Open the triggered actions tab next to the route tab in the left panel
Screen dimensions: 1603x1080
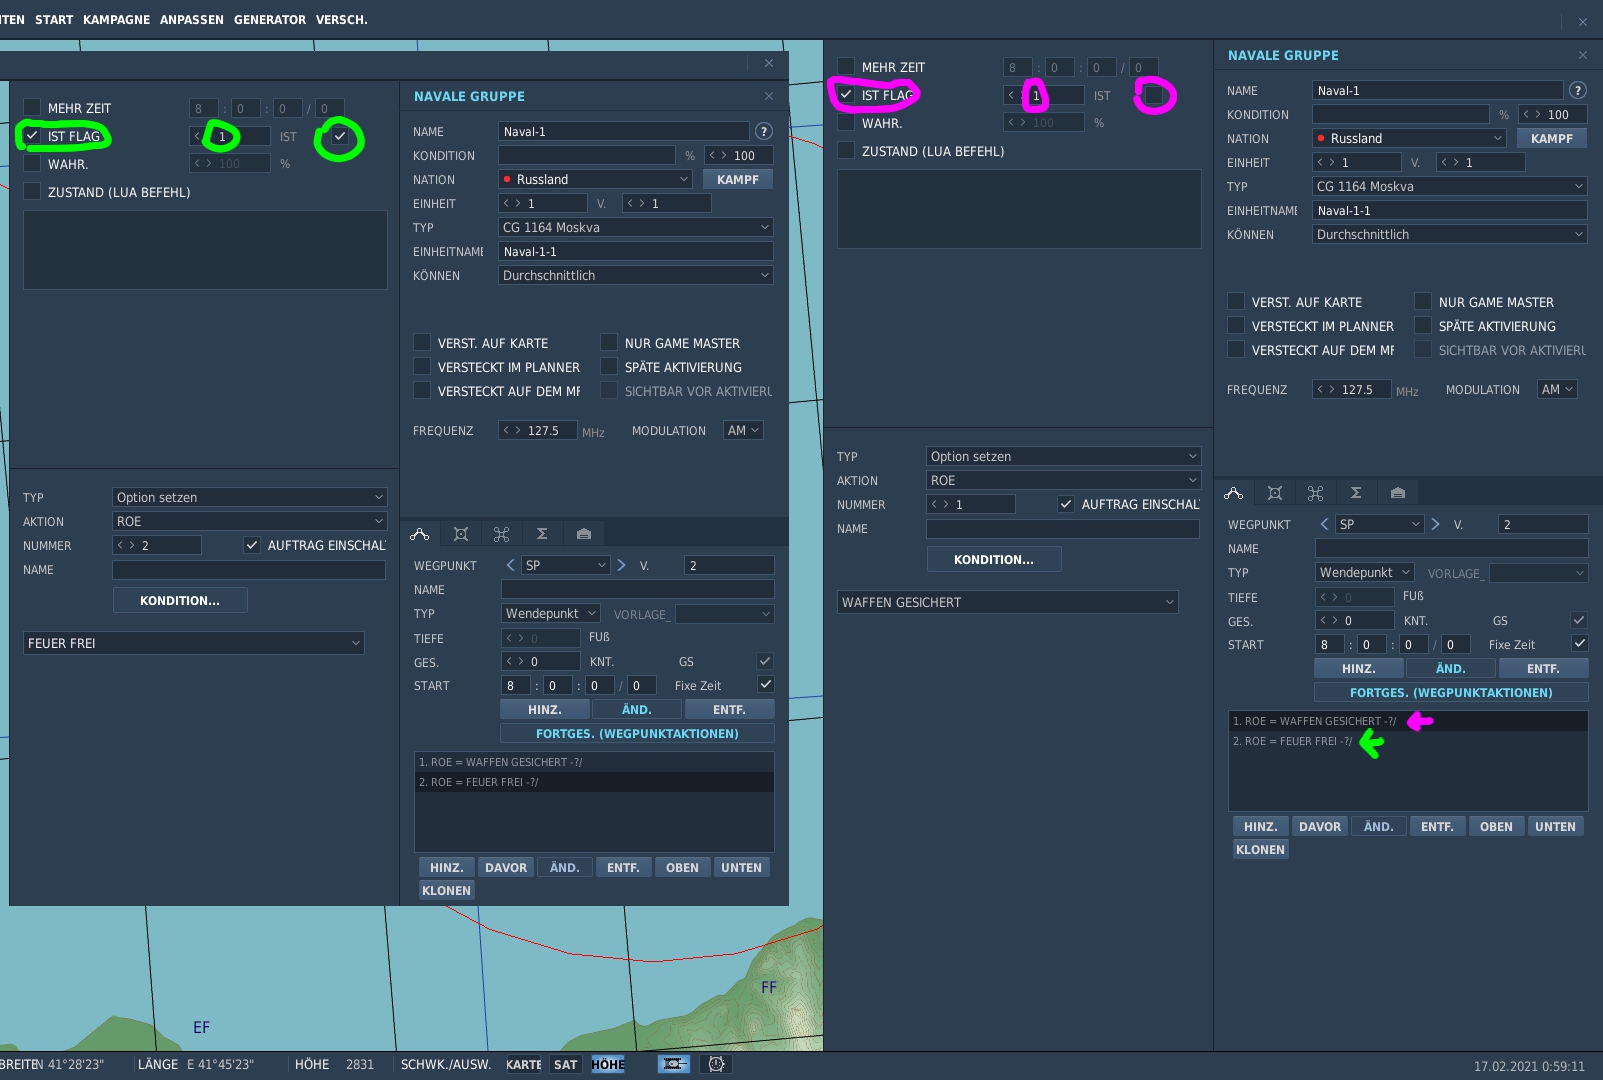tap(461, 534)
